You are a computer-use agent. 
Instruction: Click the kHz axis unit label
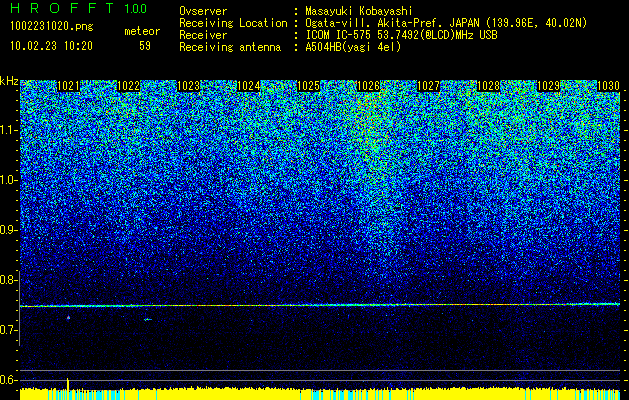[x=9, y=81]
